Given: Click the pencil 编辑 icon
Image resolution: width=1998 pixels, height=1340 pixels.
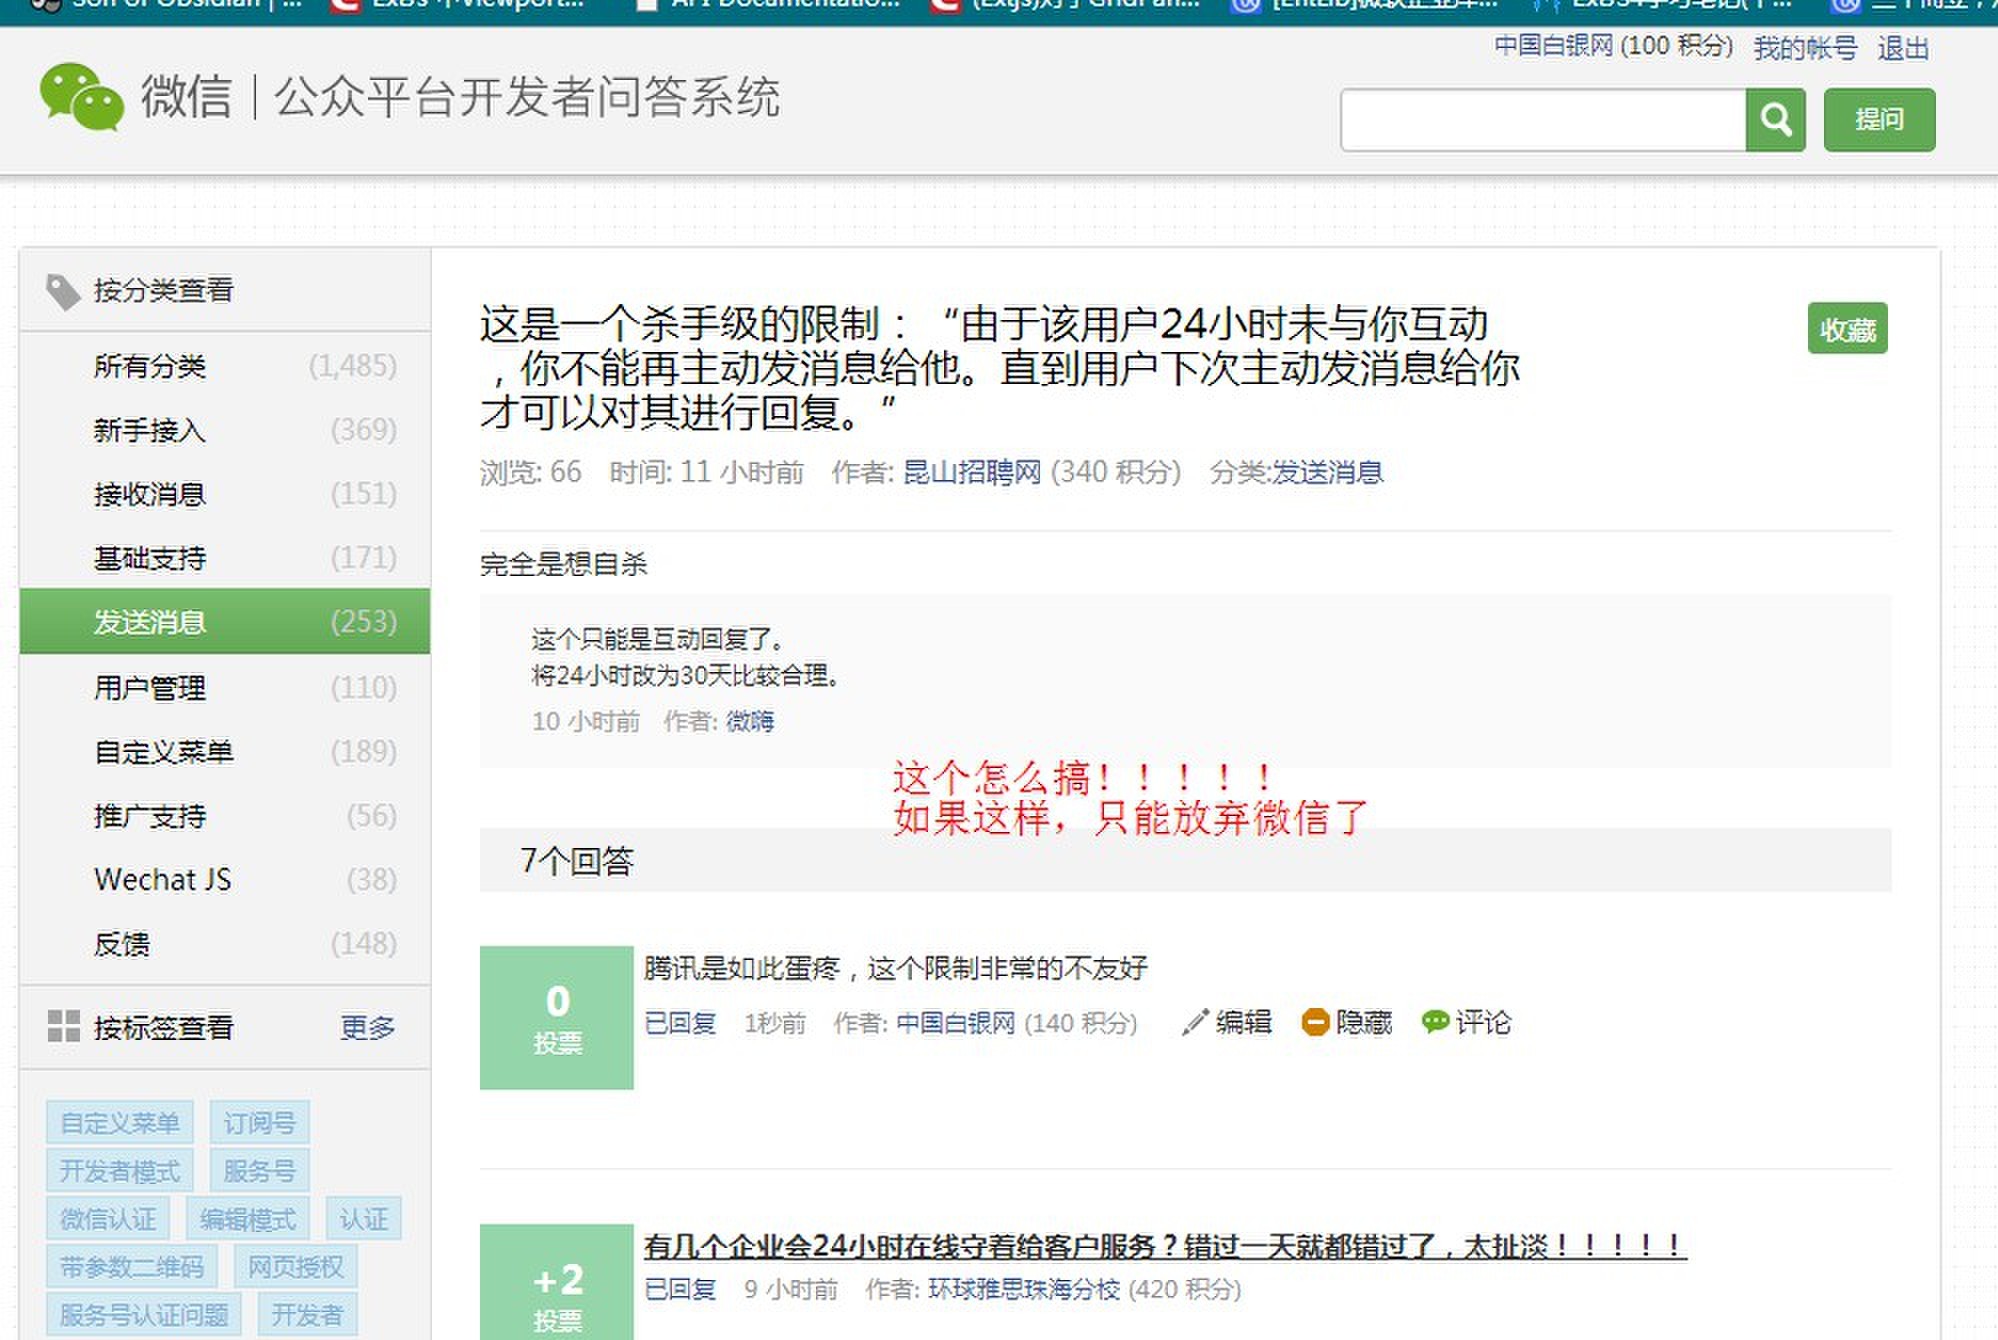Looking at the screenshot, I should (1194, 1022).
